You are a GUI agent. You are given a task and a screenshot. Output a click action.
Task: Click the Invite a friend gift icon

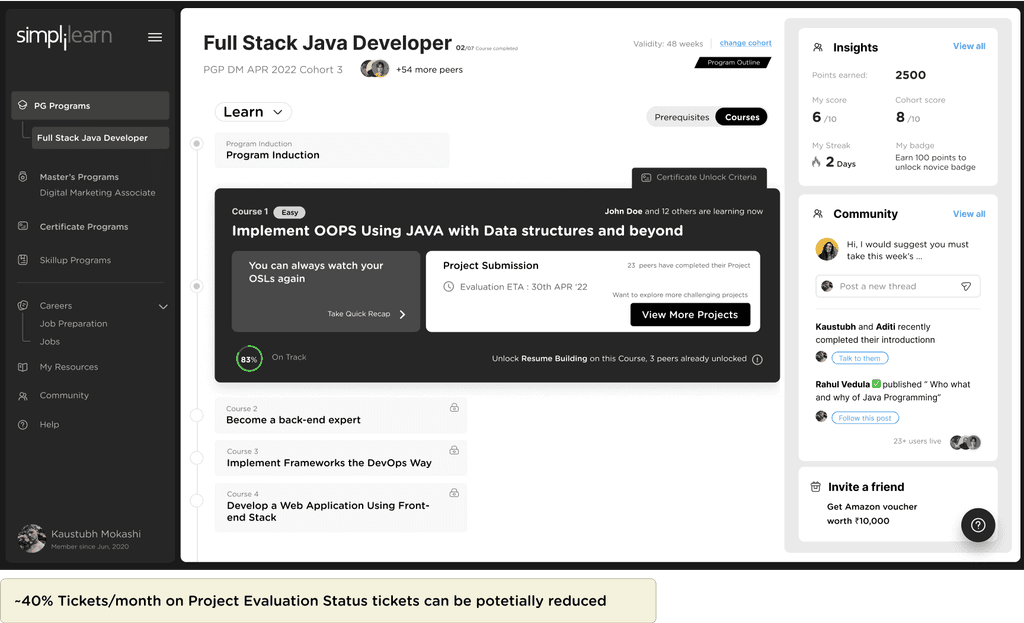click(x=816, y=487)
